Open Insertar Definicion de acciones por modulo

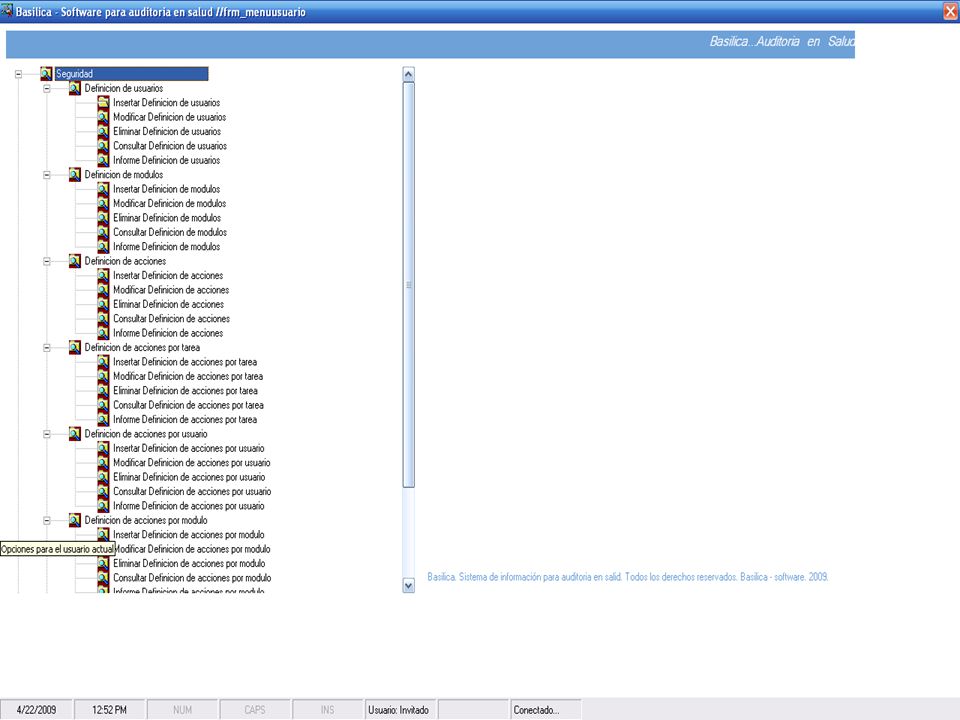[189, 534]
